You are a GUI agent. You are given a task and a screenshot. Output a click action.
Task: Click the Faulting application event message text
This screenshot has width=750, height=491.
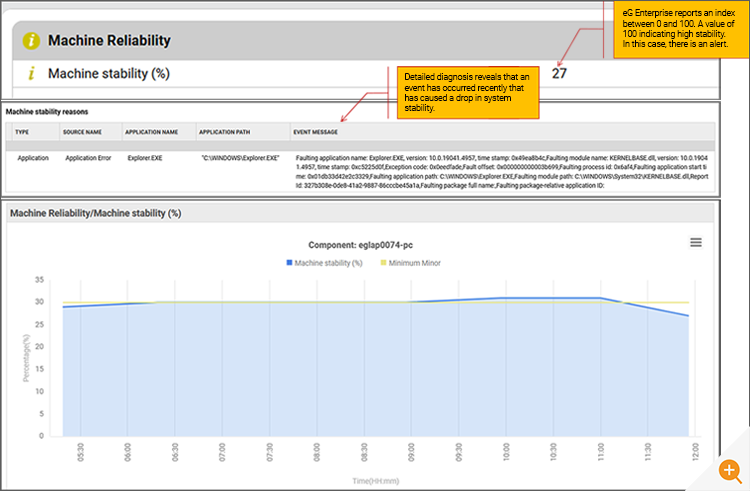coord(502,172)
